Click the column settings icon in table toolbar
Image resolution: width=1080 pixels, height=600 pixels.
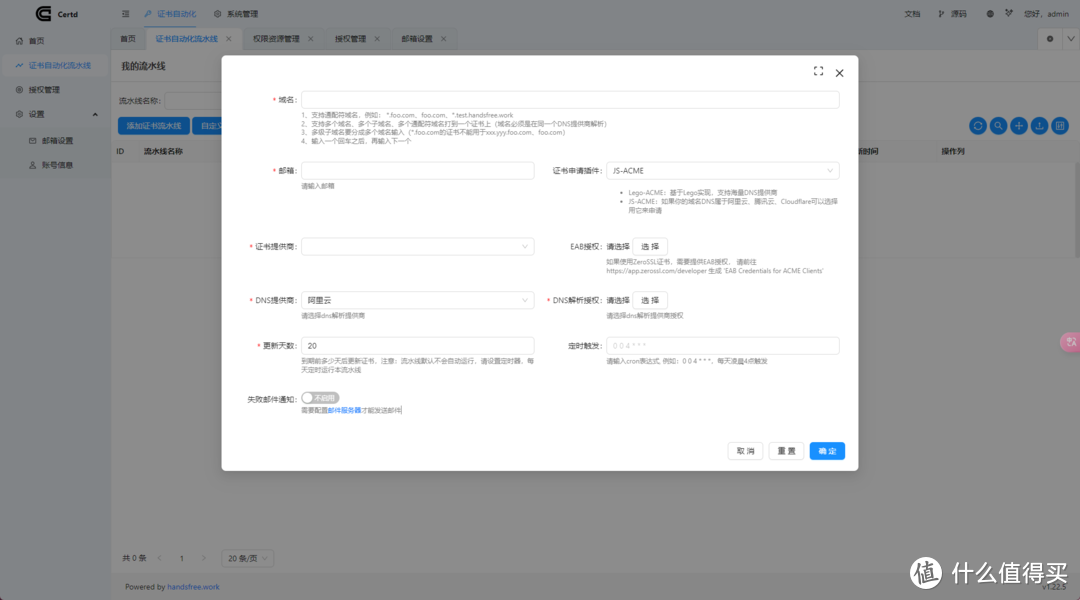pos(1059,125)
